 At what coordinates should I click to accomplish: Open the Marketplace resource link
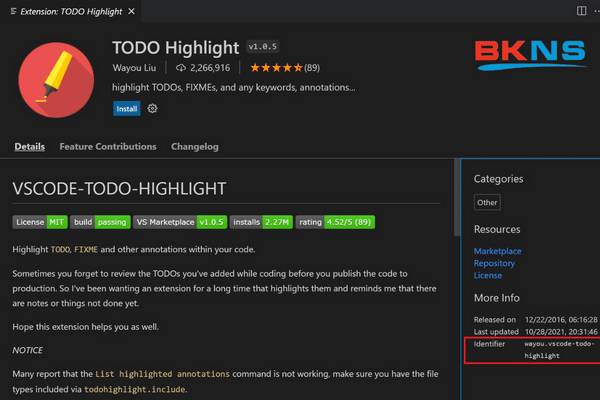[x=497, y=251]
